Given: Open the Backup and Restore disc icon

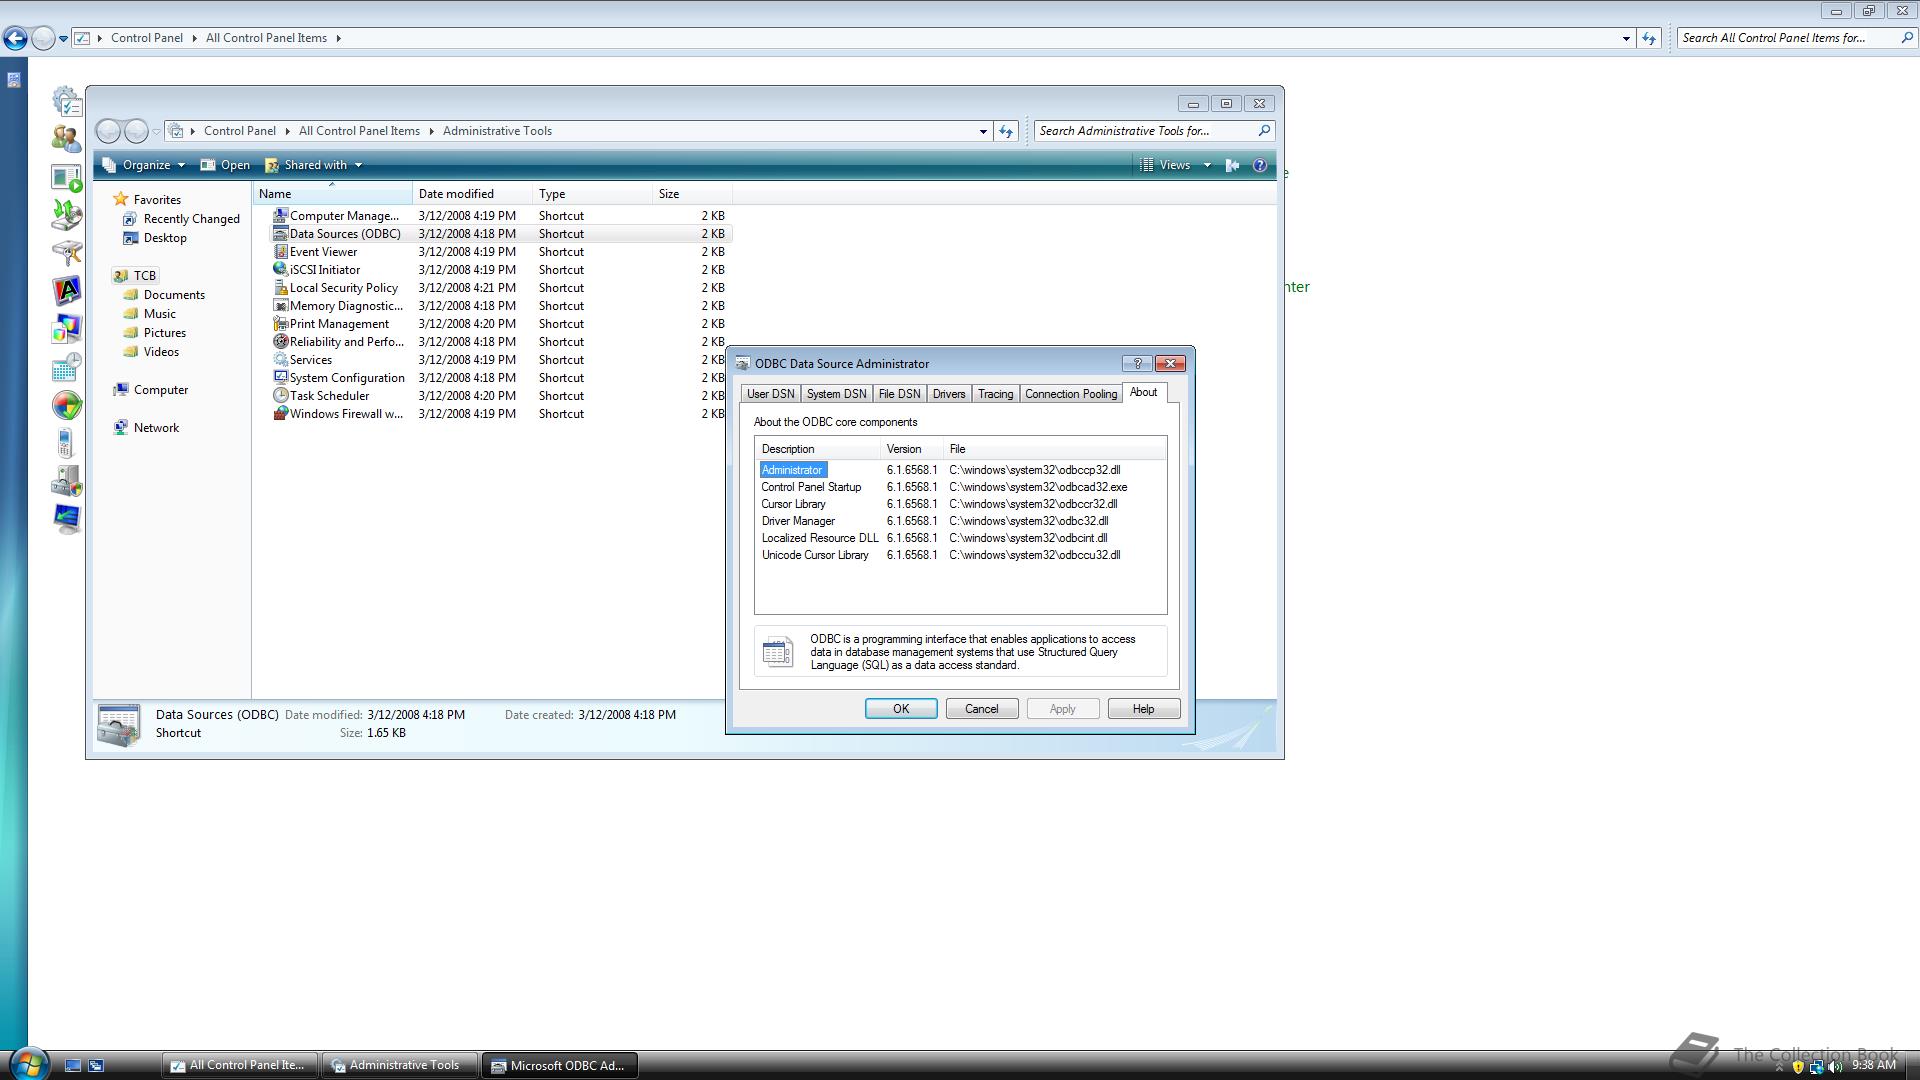Looking at the screenshot, I should click(66, 215).
